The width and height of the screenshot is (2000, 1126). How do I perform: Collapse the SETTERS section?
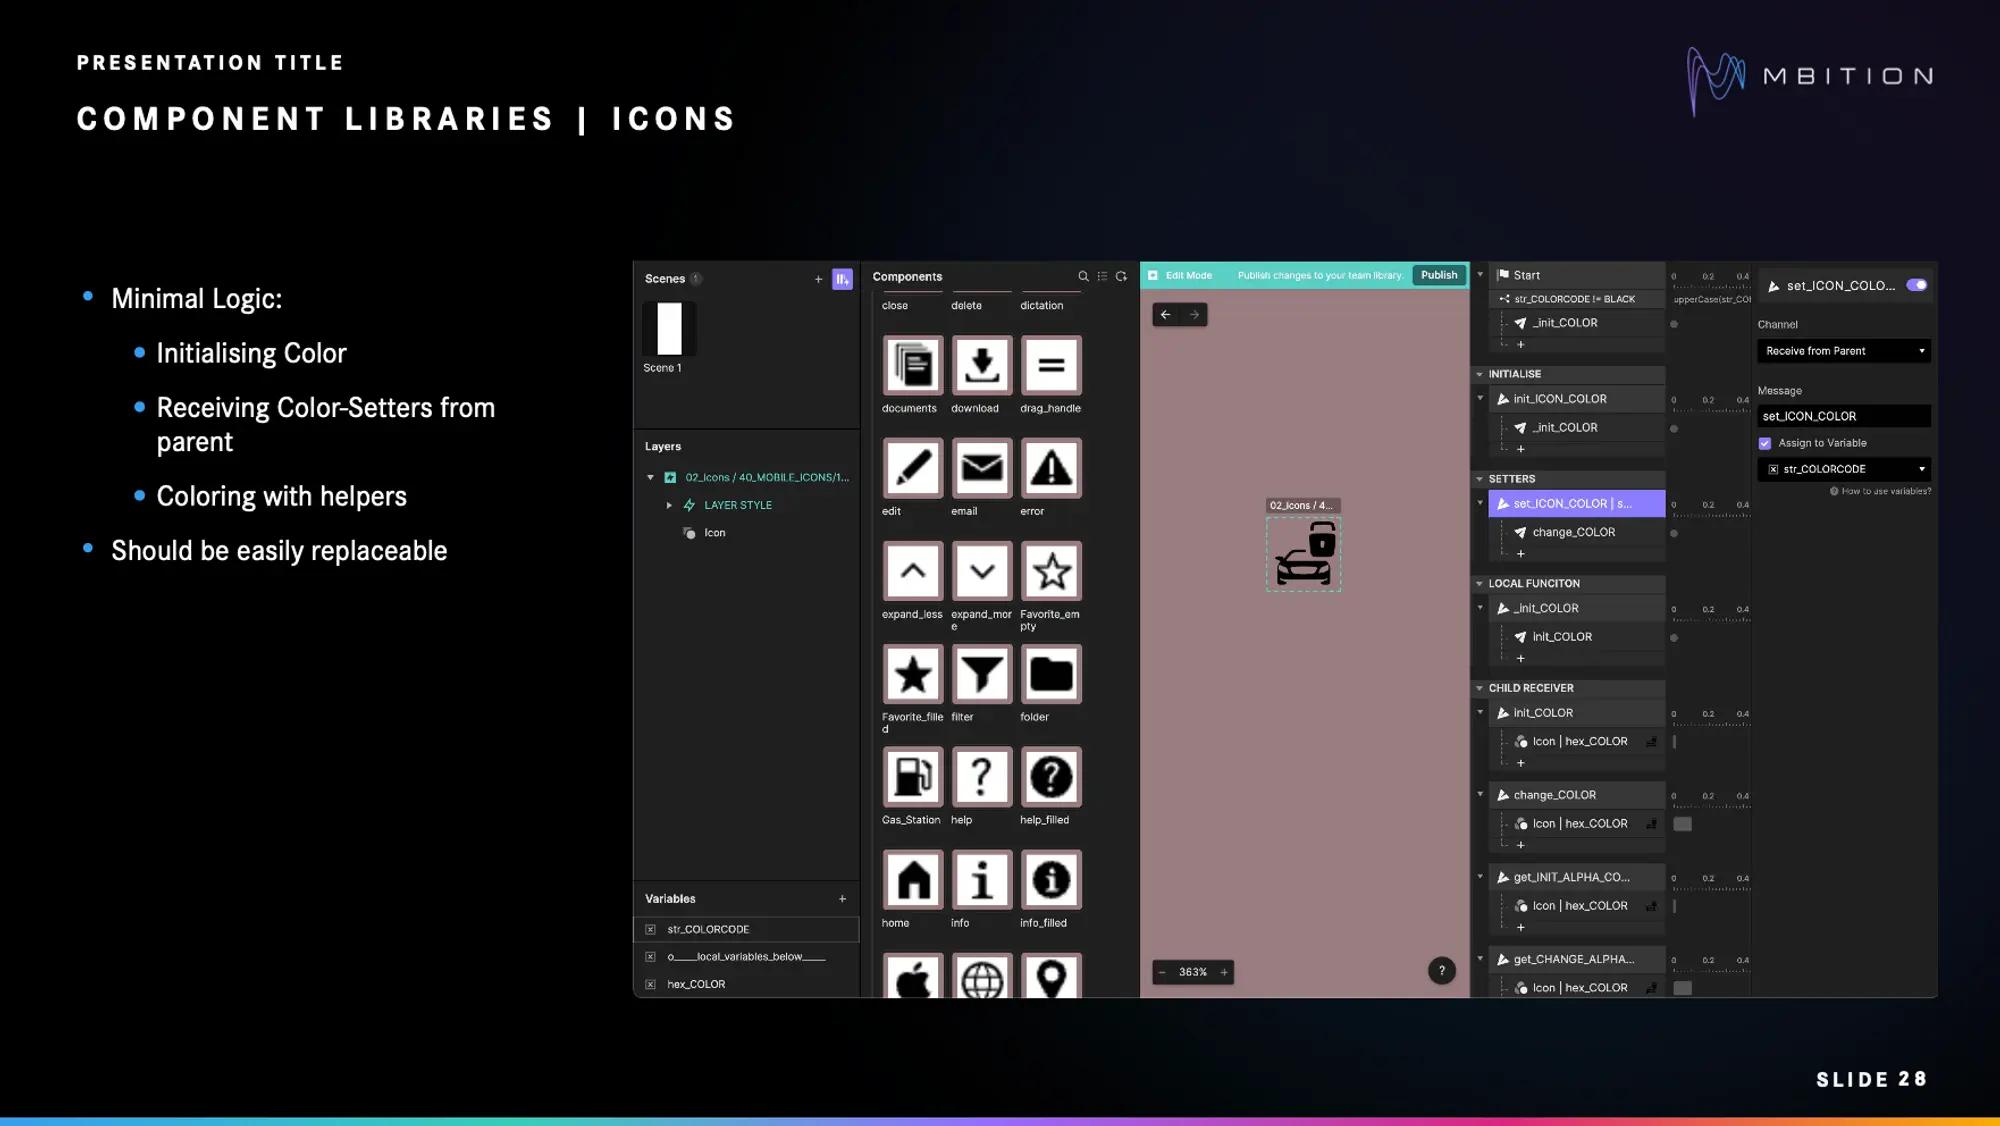click(x=1480, y=479)
